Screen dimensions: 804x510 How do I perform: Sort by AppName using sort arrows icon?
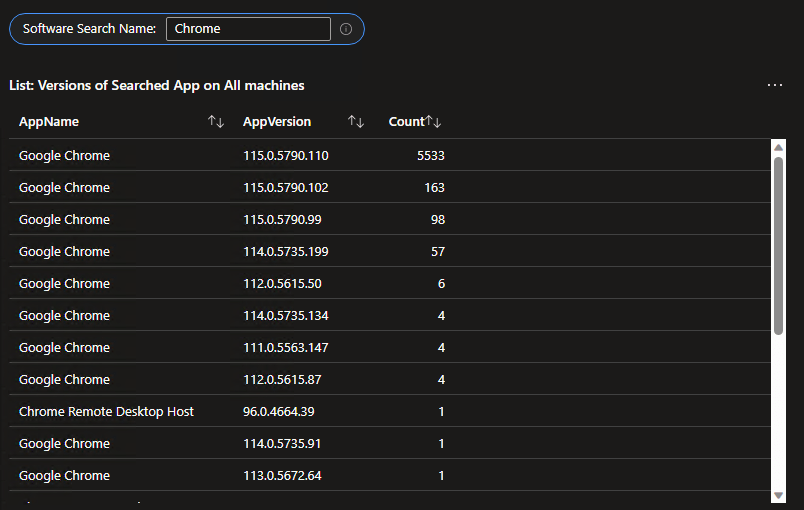[216, 122]
